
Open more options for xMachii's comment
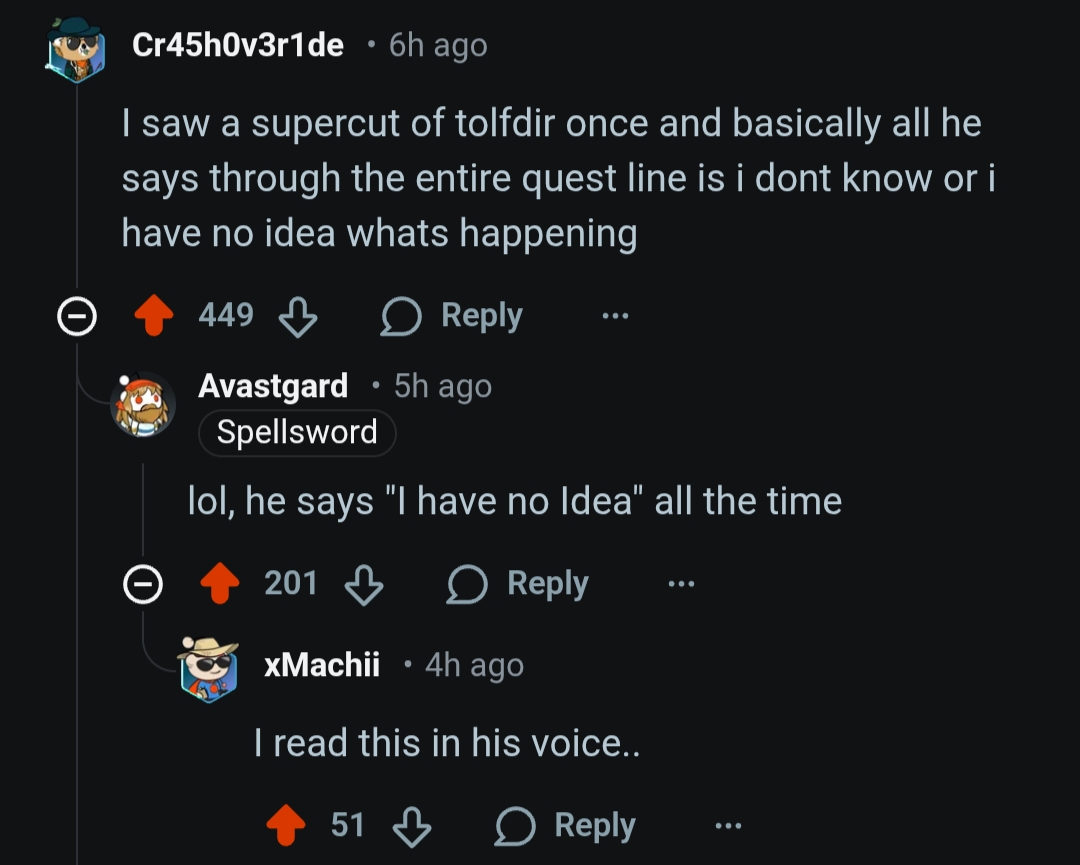pyautogui.click(x=728, y=826)
